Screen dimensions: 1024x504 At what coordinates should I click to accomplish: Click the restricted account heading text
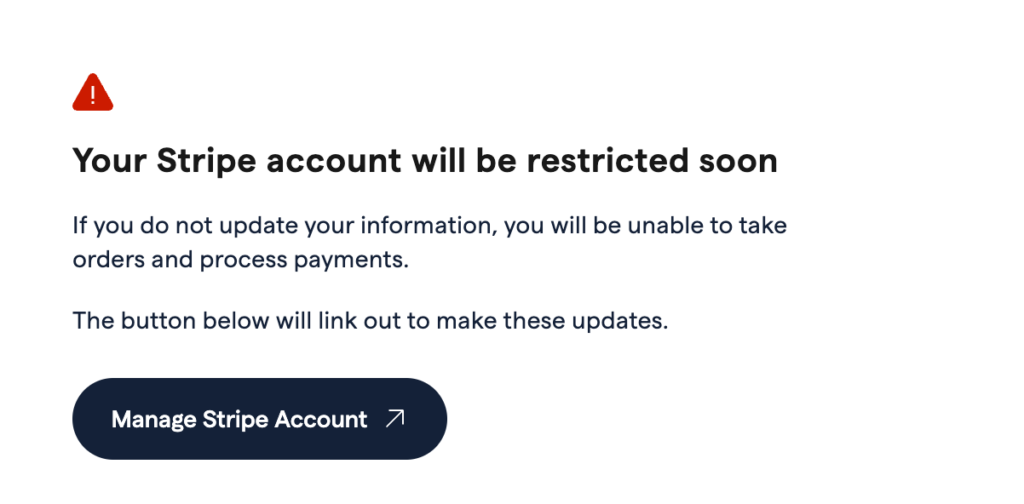pyautogui.click(x=424, y=161)
